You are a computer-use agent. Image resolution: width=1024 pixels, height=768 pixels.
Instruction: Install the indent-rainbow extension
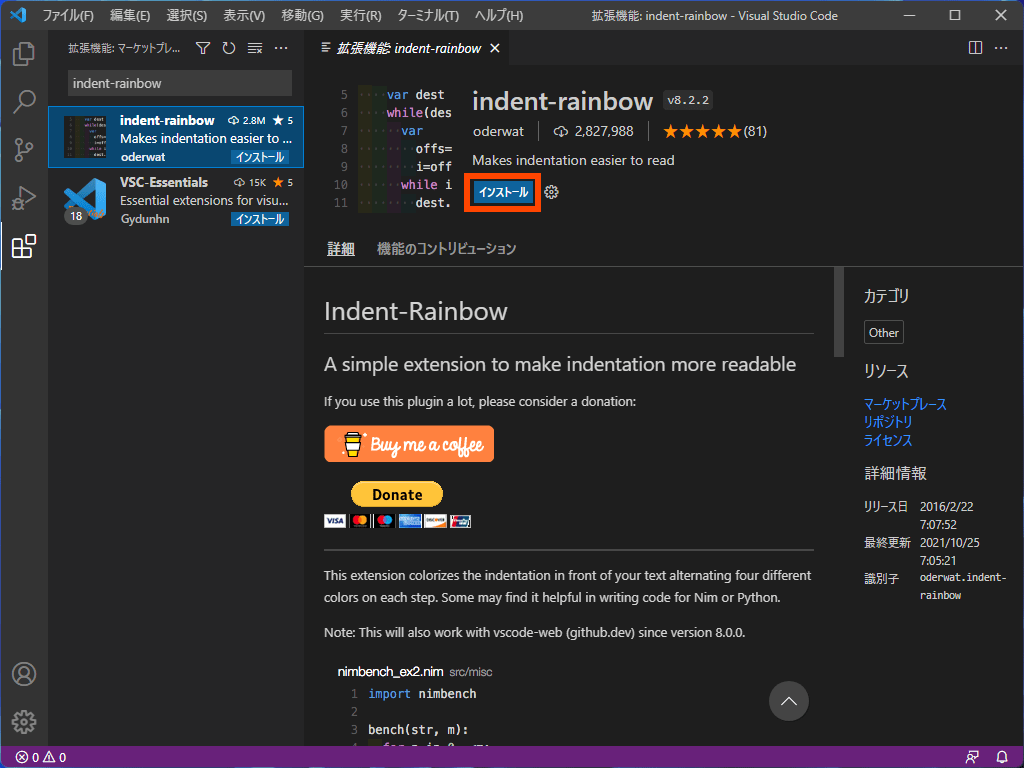coord(501,191)
